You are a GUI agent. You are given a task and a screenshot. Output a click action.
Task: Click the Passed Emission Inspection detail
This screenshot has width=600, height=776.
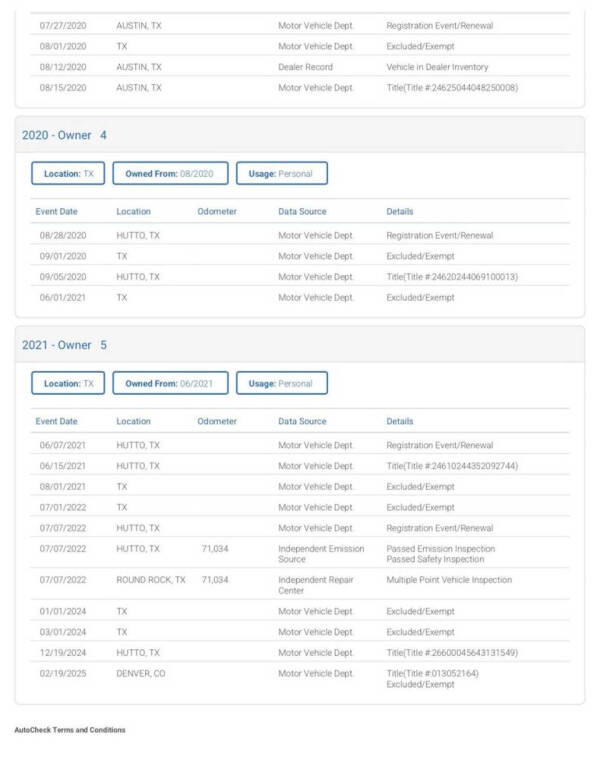pos(440,549)
